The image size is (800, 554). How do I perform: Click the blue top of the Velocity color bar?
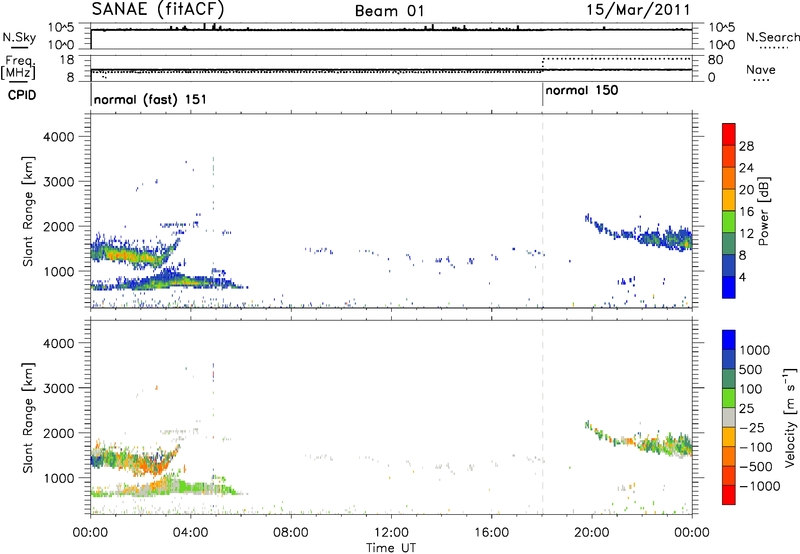click(729, 339)
